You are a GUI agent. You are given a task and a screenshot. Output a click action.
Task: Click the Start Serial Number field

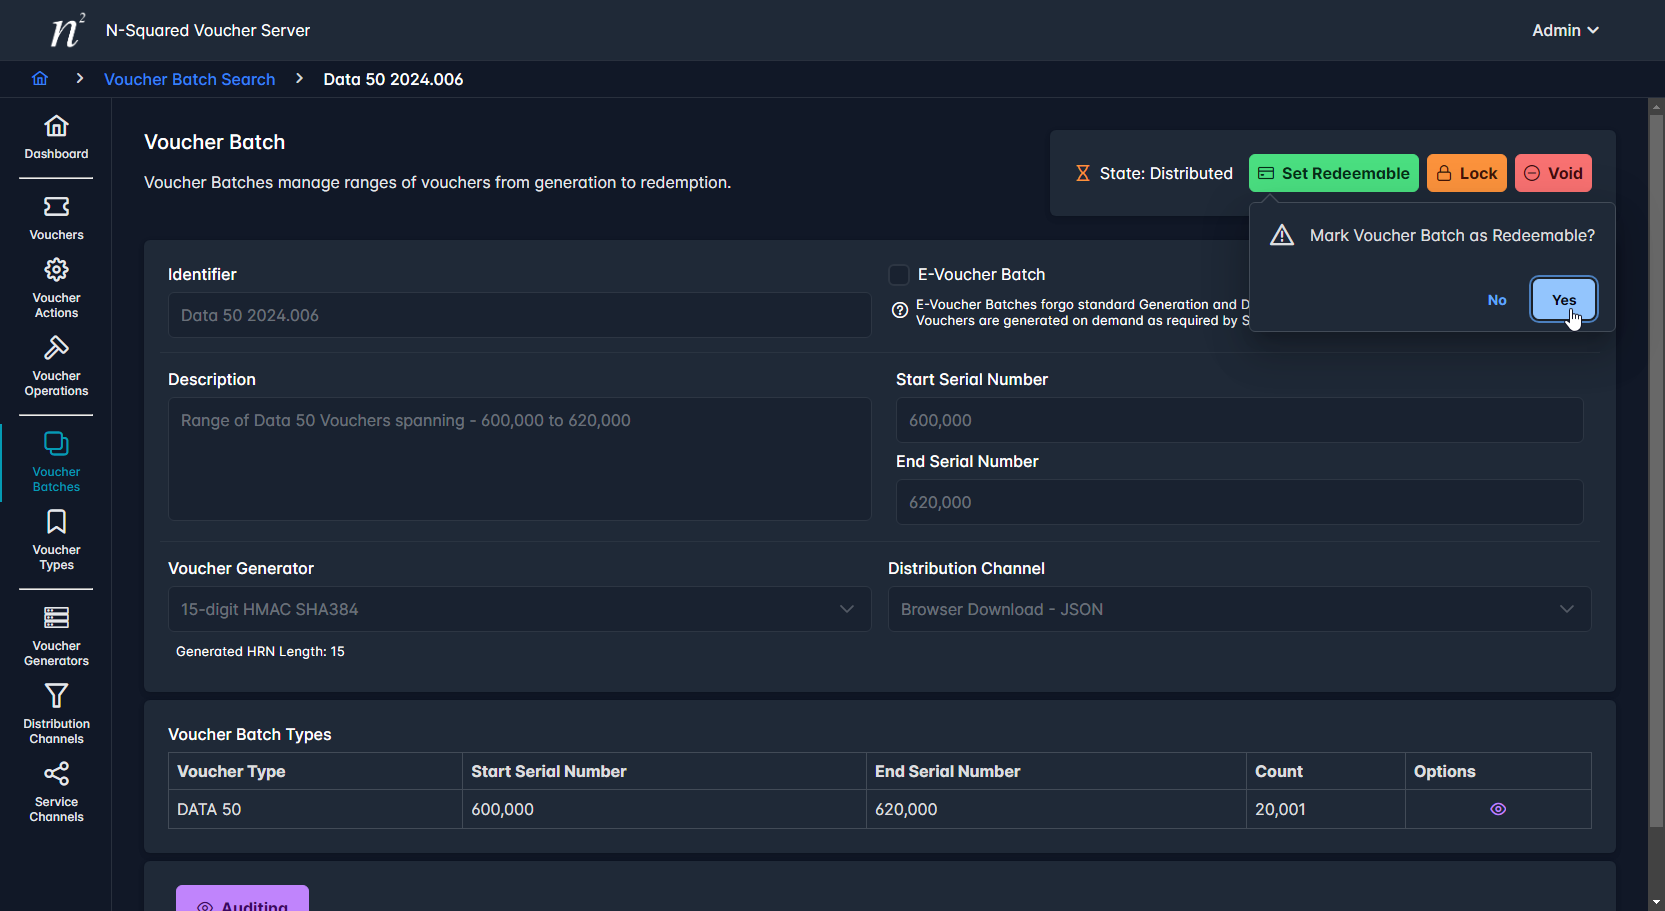1238,420
